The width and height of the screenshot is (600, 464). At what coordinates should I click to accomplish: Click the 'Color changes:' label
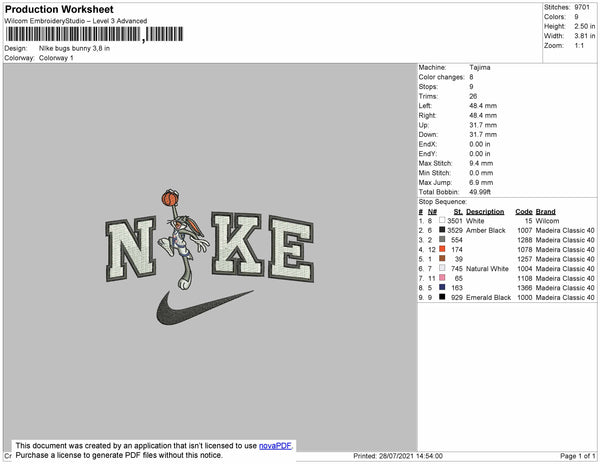pos(441,77)
